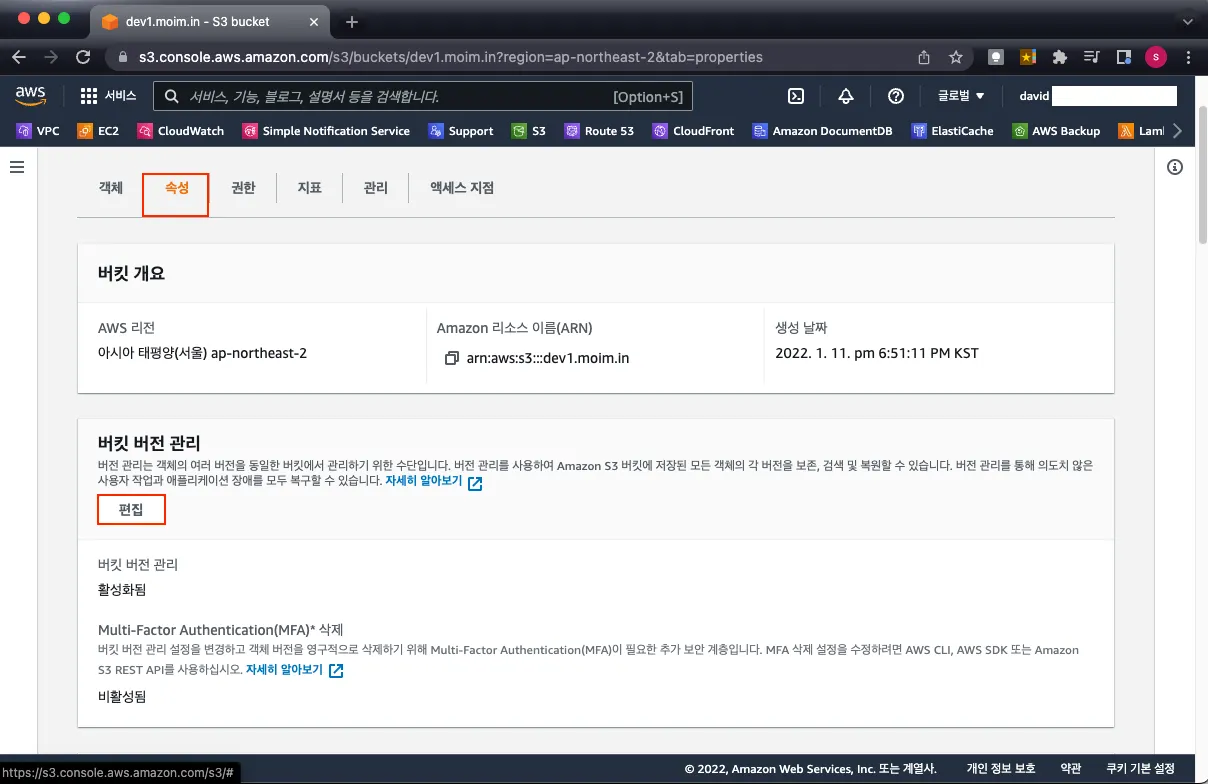The image size is (1208, 784).
Task: Open the Support bookmark shortcut
Action: (461, 131)
